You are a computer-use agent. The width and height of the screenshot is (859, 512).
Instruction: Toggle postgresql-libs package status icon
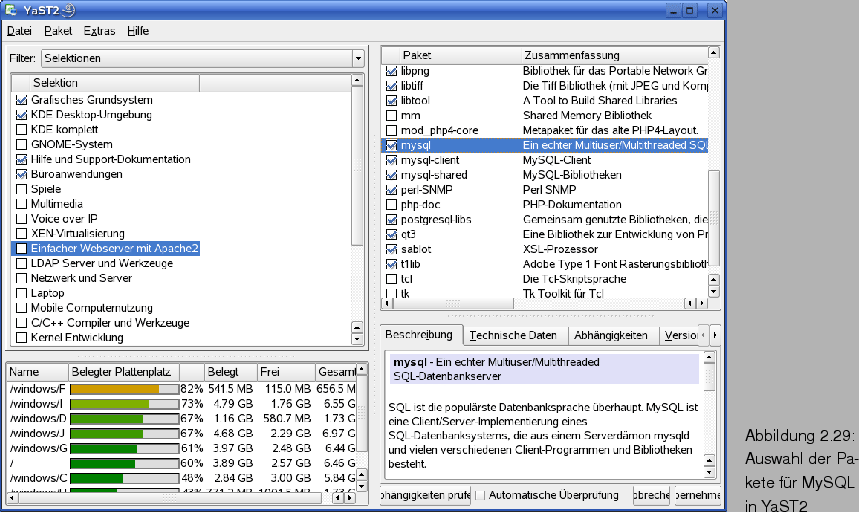coord(391,220)
